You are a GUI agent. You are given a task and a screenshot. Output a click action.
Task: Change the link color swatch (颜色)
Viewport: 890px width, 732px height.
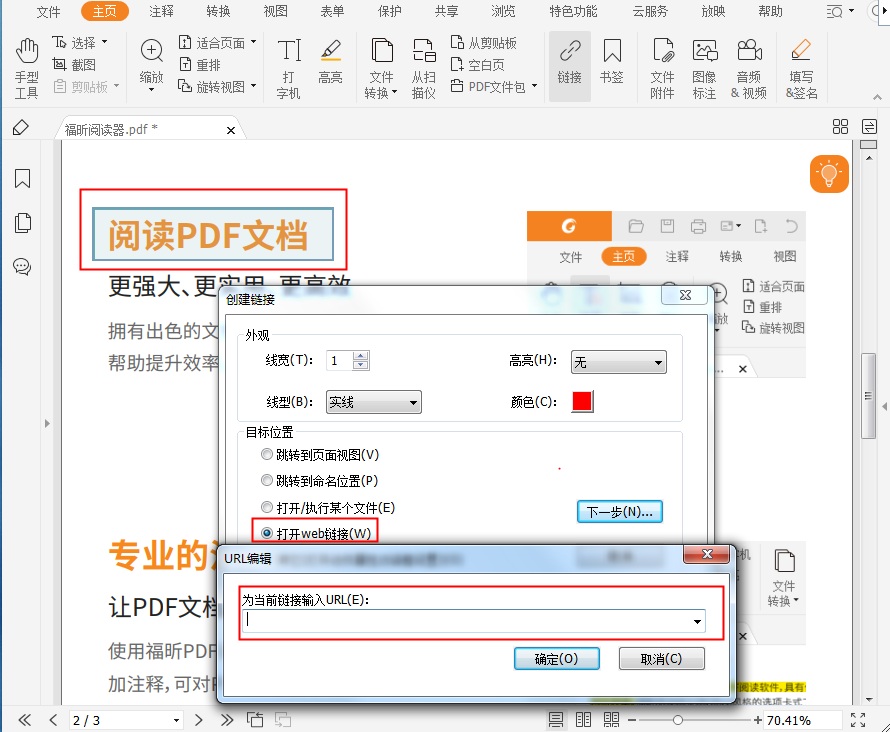click(x=581, y=401)
